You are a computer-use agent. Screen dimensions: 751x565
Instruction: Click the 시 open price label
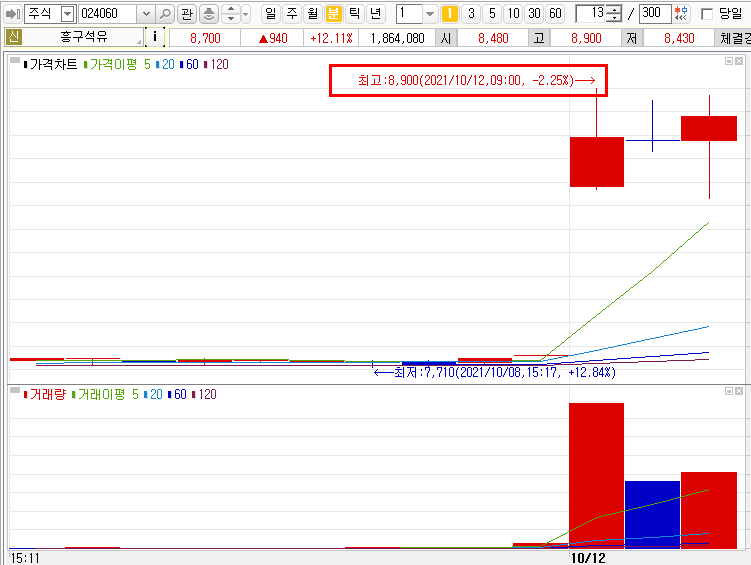[x=446, y=38]
